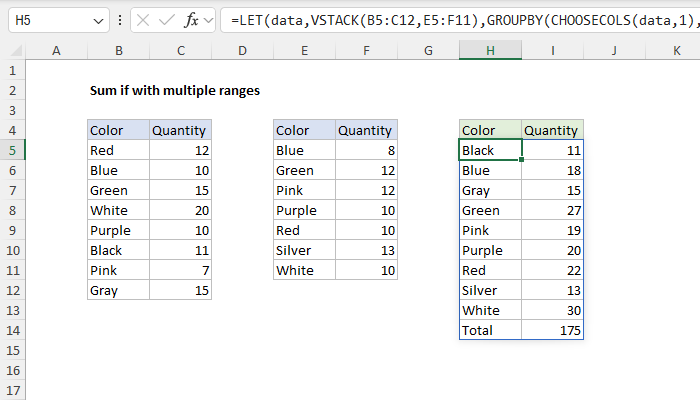Click the Color header in column H
This screenshot has width=700, height=400.
click(490, 130)
